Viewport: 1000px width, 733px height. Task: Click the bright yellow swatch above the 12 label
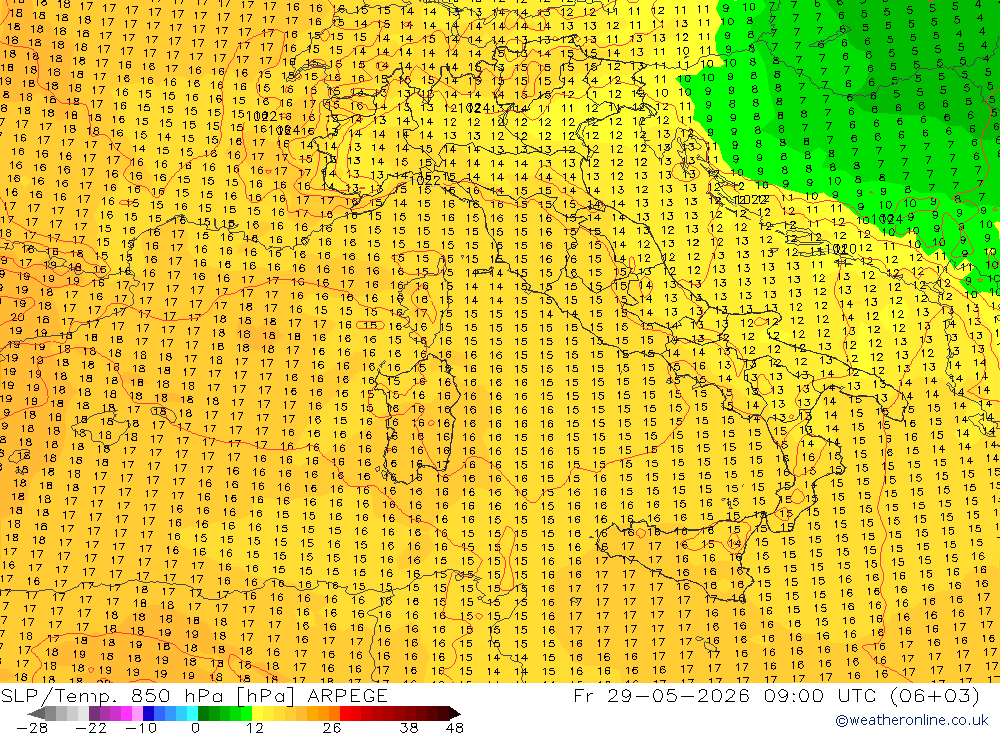tap(257, 713)
